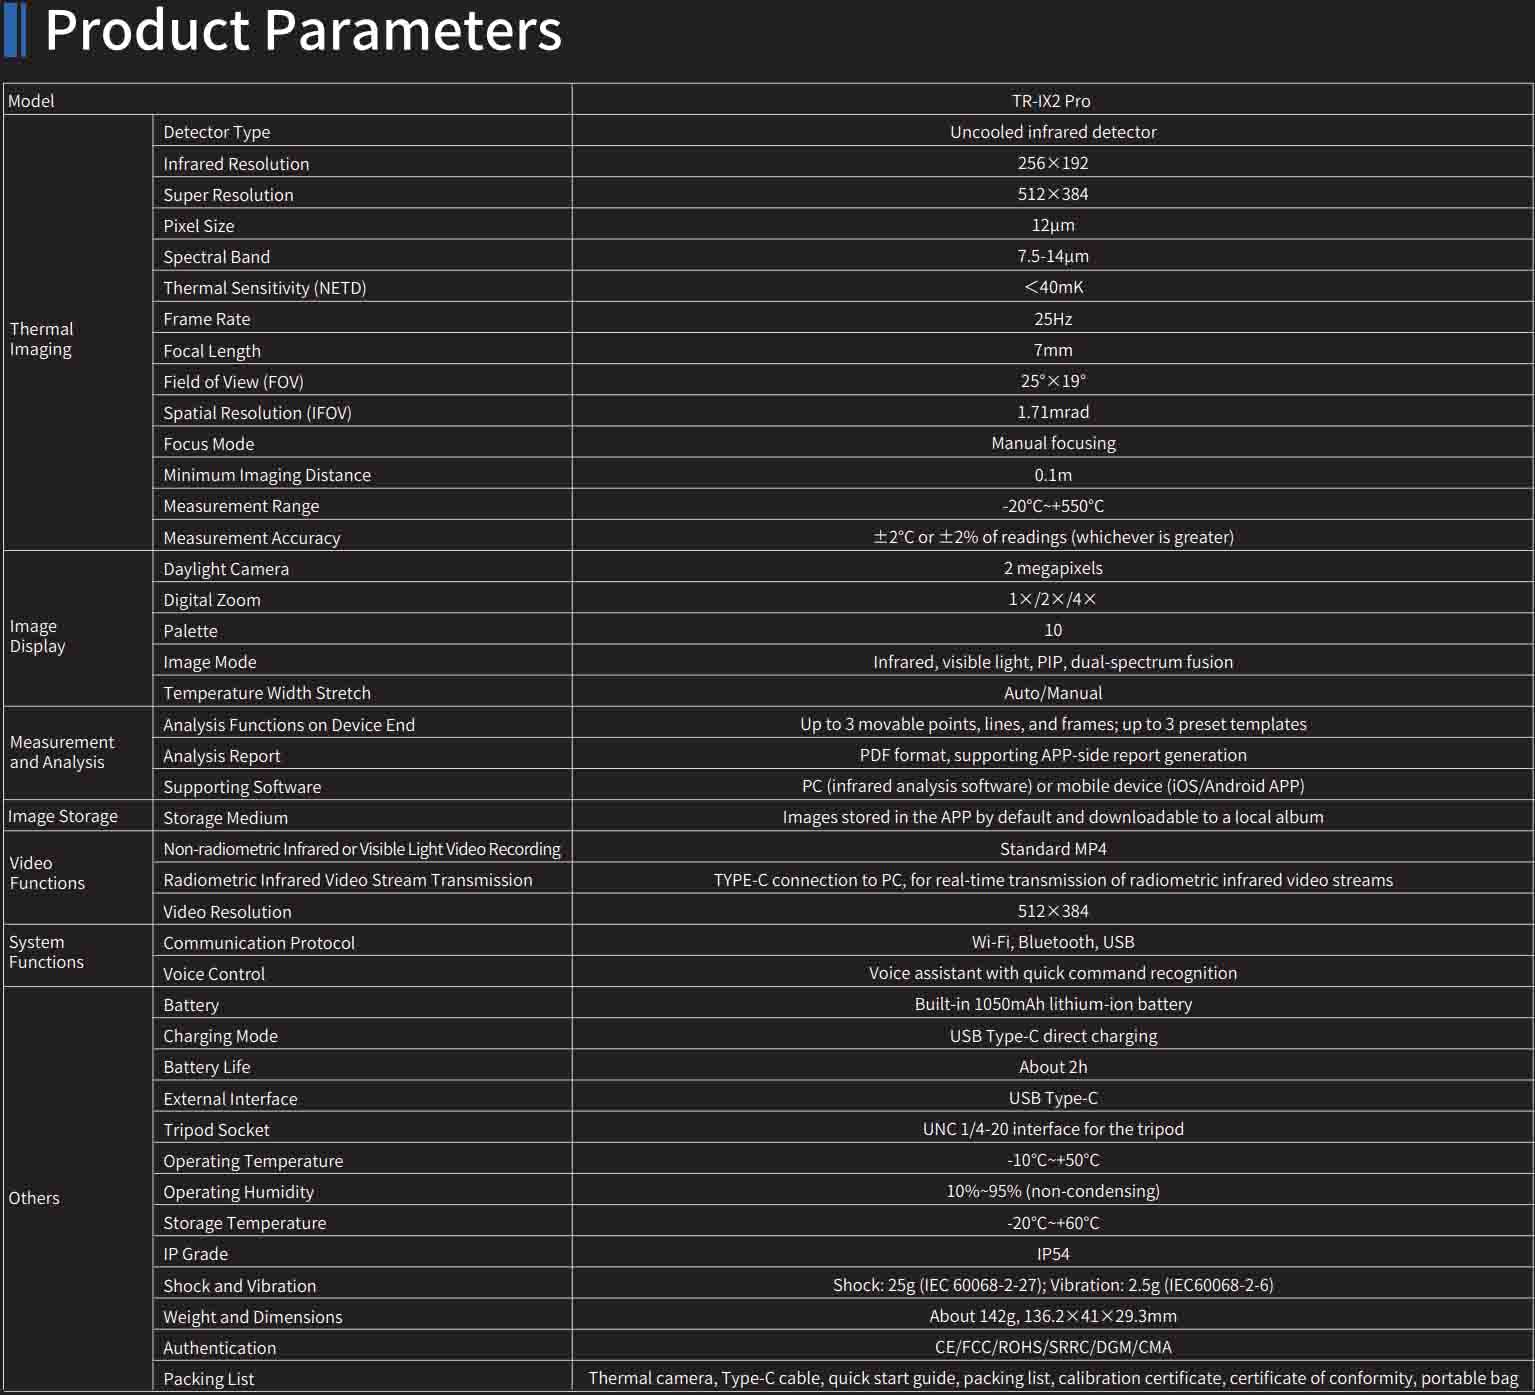
Task: Click the Infrared Resolution value 256×192
Action: pos(1052,163)
